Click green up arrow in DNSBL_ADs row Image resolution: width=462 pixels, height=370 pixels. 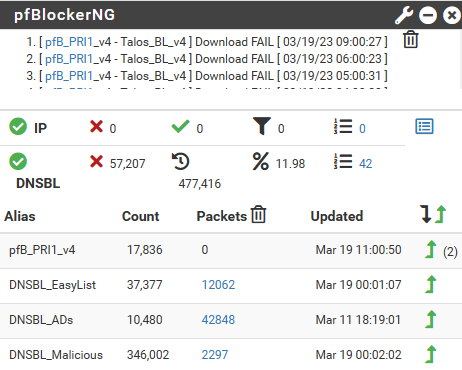point(431,319)
